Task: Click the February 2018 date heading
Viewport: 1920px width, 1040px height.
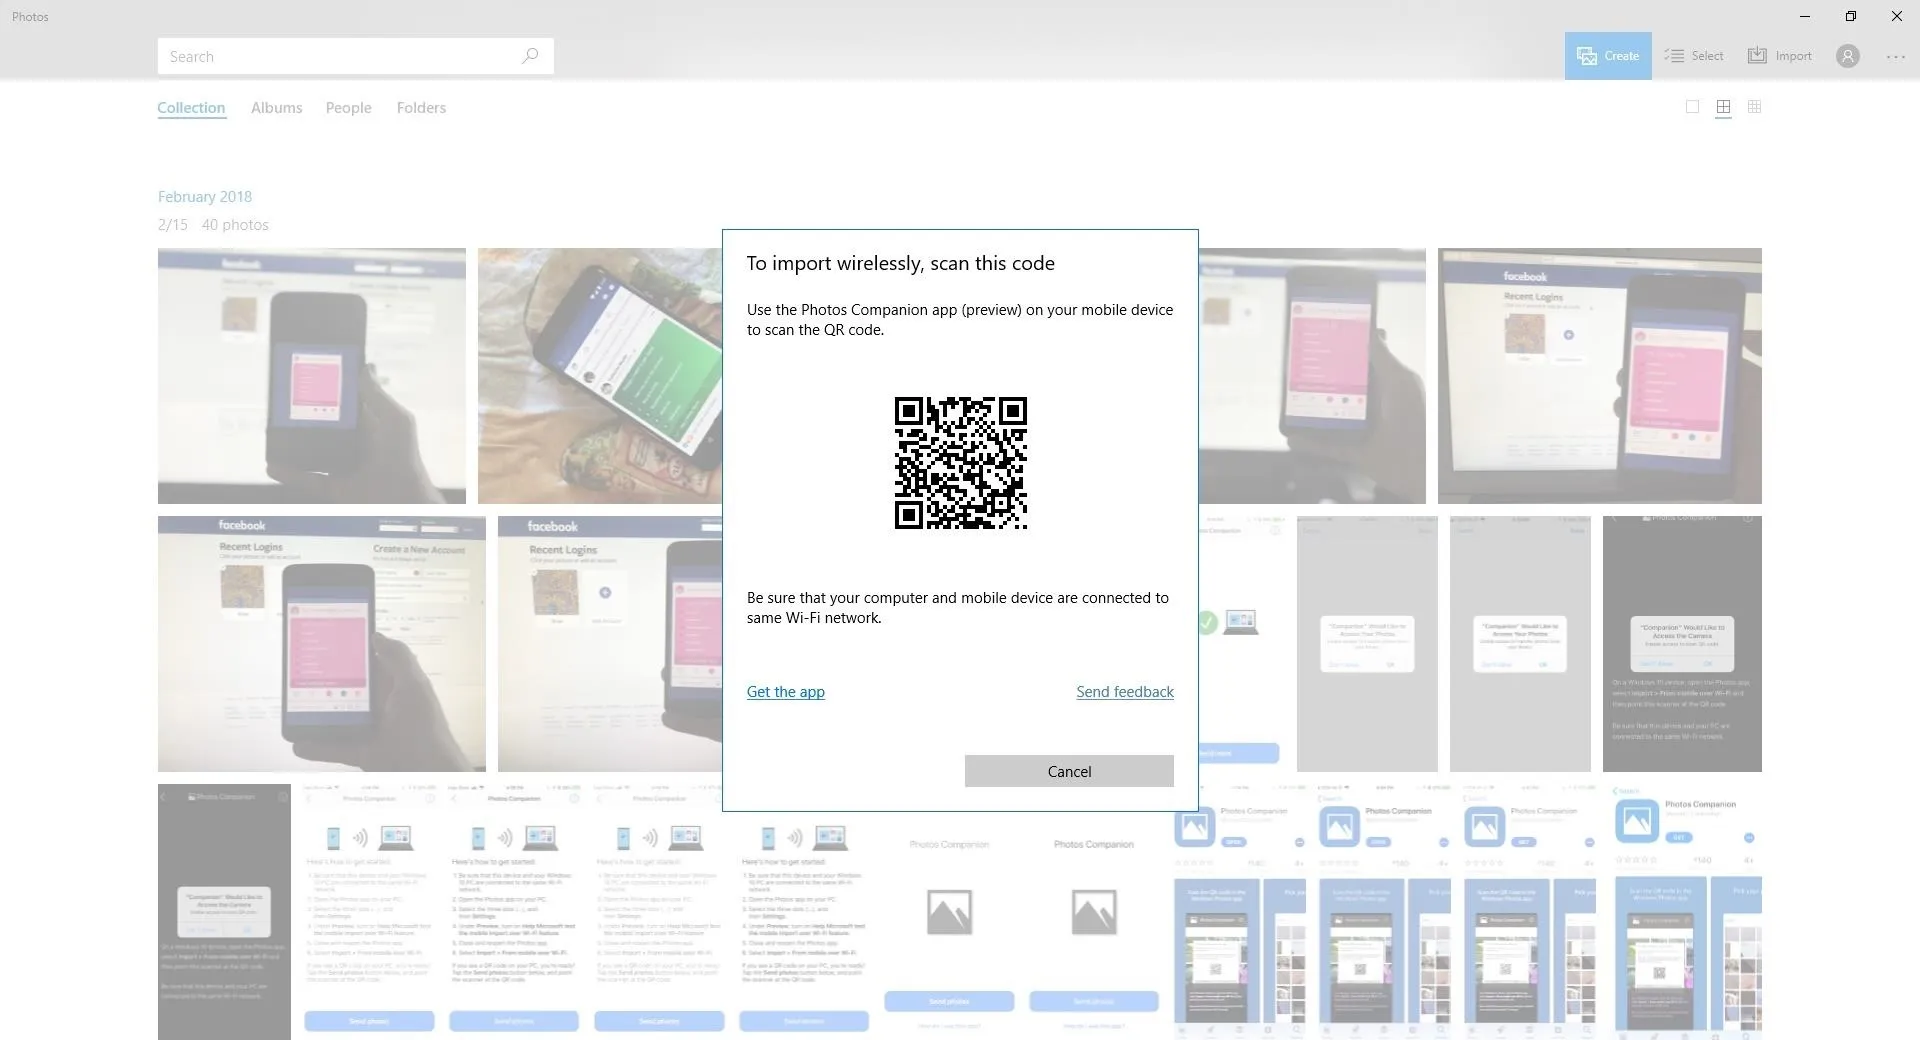Action: [205, 197]
